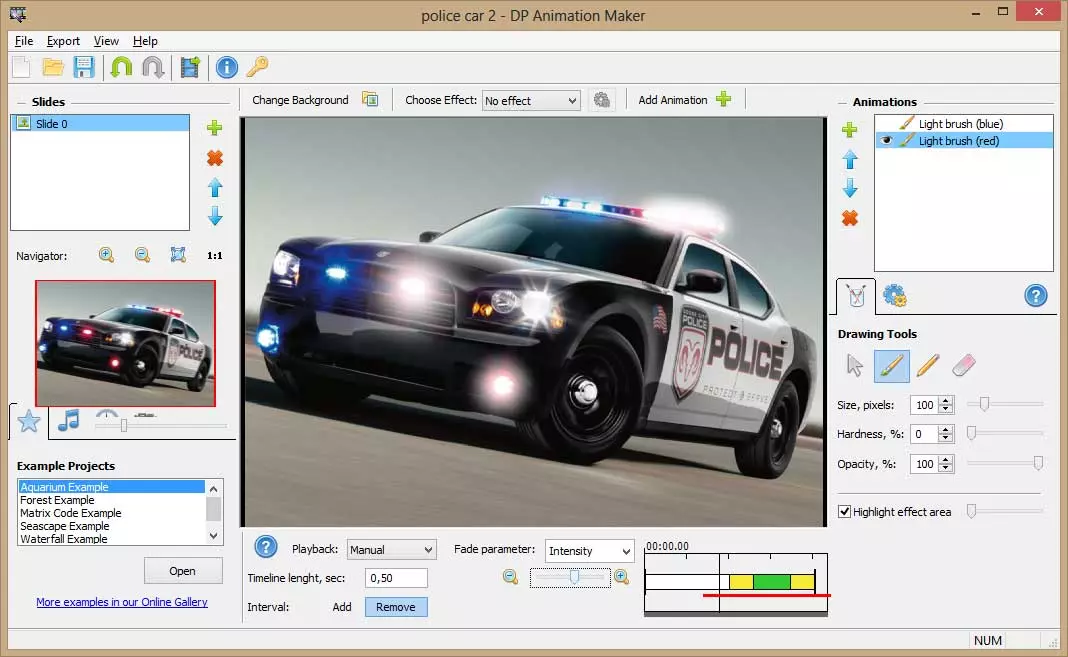
Task: Open playback help question mark icon
Action: tap(266, 547)
